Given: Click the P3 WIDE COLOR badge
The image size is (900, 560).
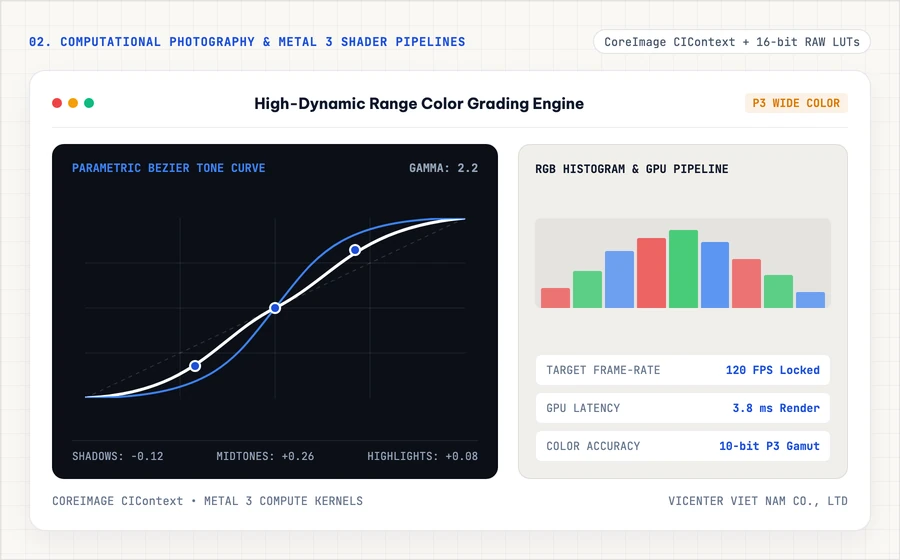Looking at the screenshot, I should pos(796,103).
